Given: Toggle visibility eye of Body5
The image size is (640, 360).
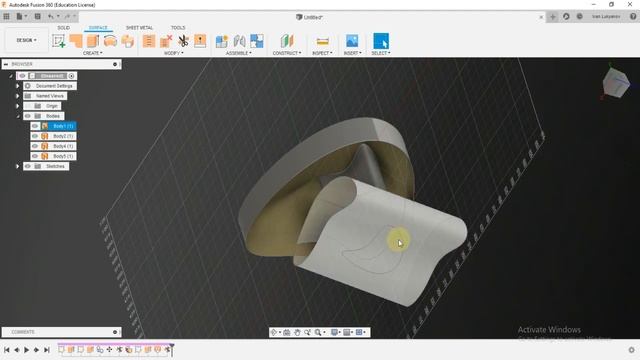Looking at the screenshot, I should pyautogui.click(x=35, y=156).
